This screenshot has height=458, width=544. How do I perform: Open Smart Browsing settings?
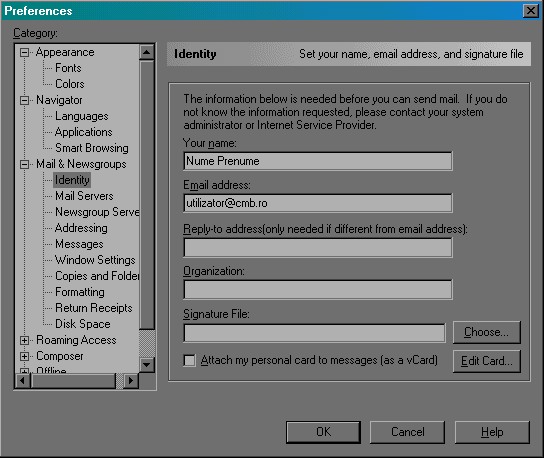(x=92, y=149)
